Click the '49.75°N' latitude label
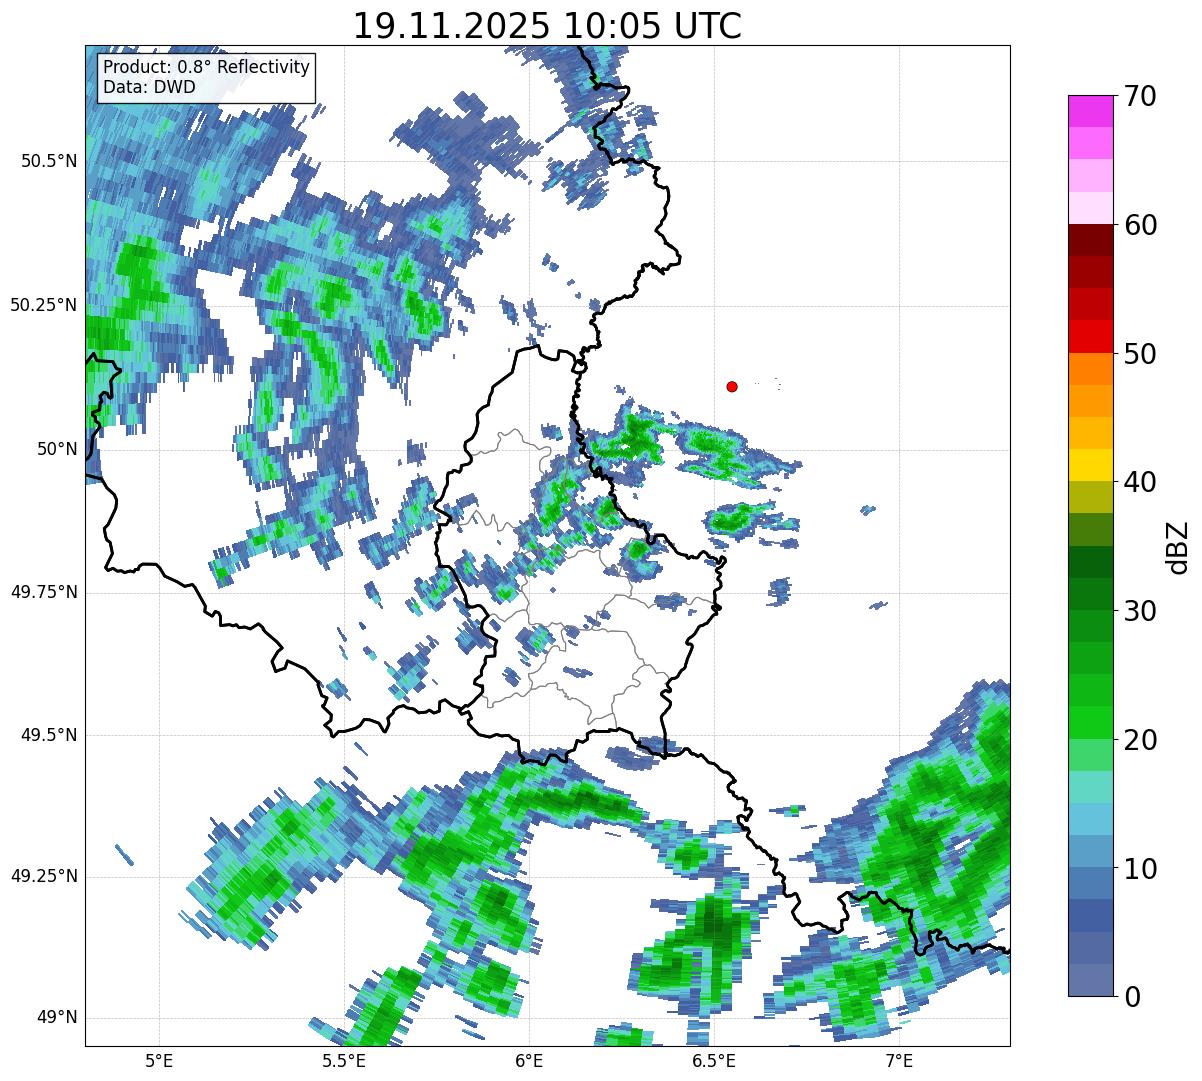1202x1081 pixels. coord(44,592)
